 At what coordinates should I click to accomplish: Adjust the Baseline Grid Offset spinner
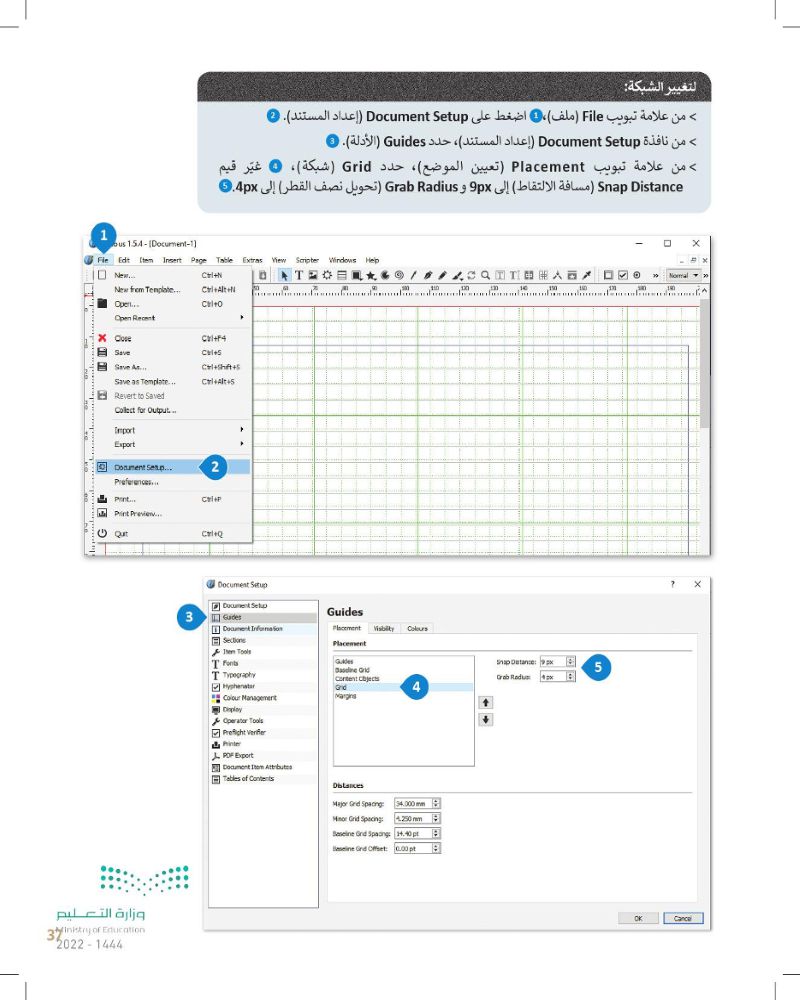coord(436,848)
